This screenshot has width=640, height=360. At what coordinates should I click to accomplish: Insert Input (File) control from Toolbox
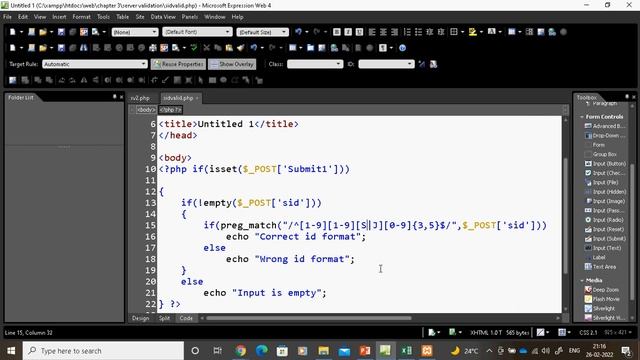click(x=602, y=182)
